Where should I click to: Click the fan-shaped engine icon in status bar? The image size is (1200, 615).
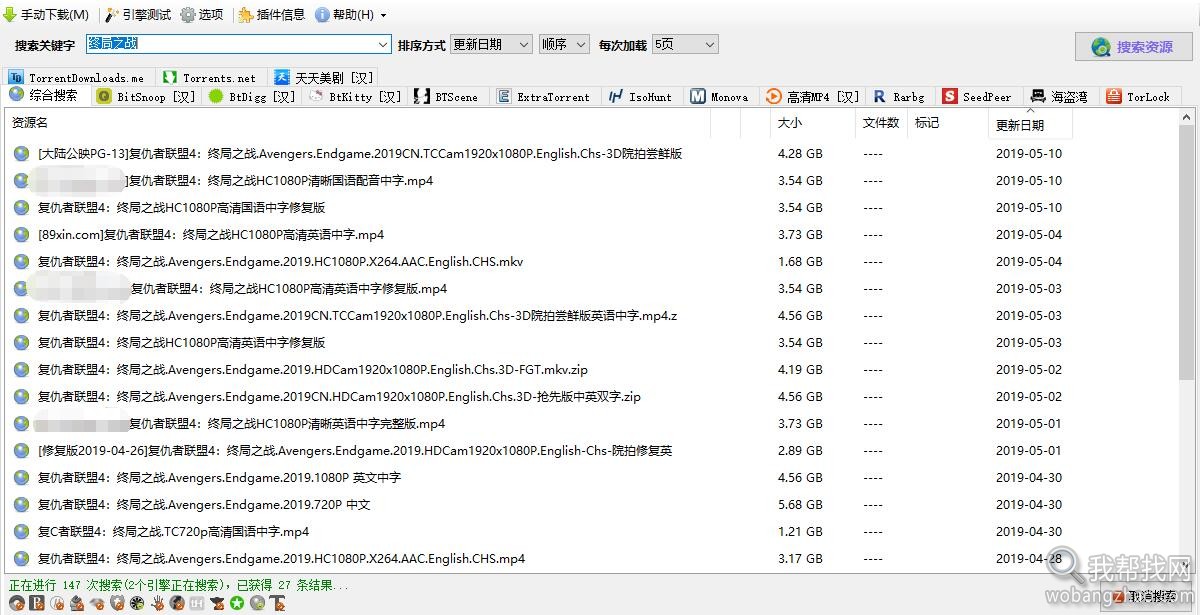click(x=137, y=603)
